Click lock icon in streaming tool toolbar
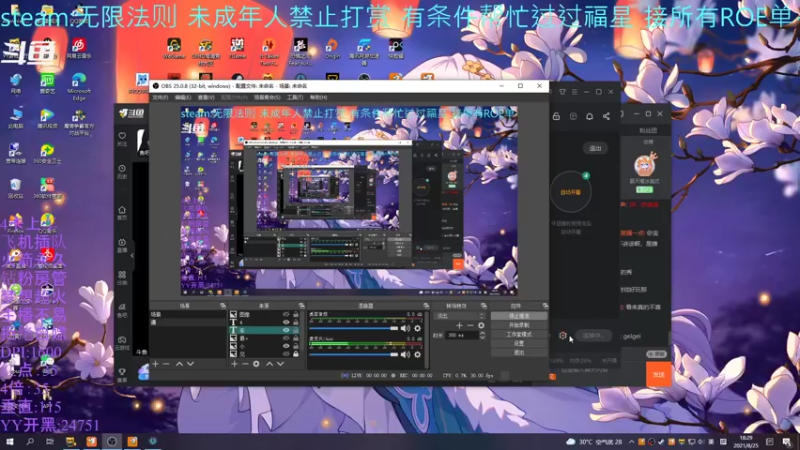 pos(556,116)
